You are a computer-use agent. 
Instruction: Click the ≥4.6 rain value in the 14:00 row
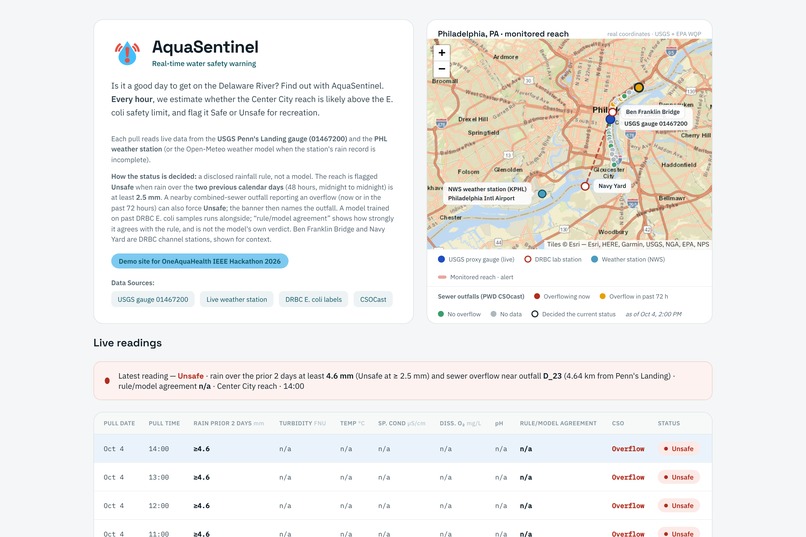[x=202, y=449]
